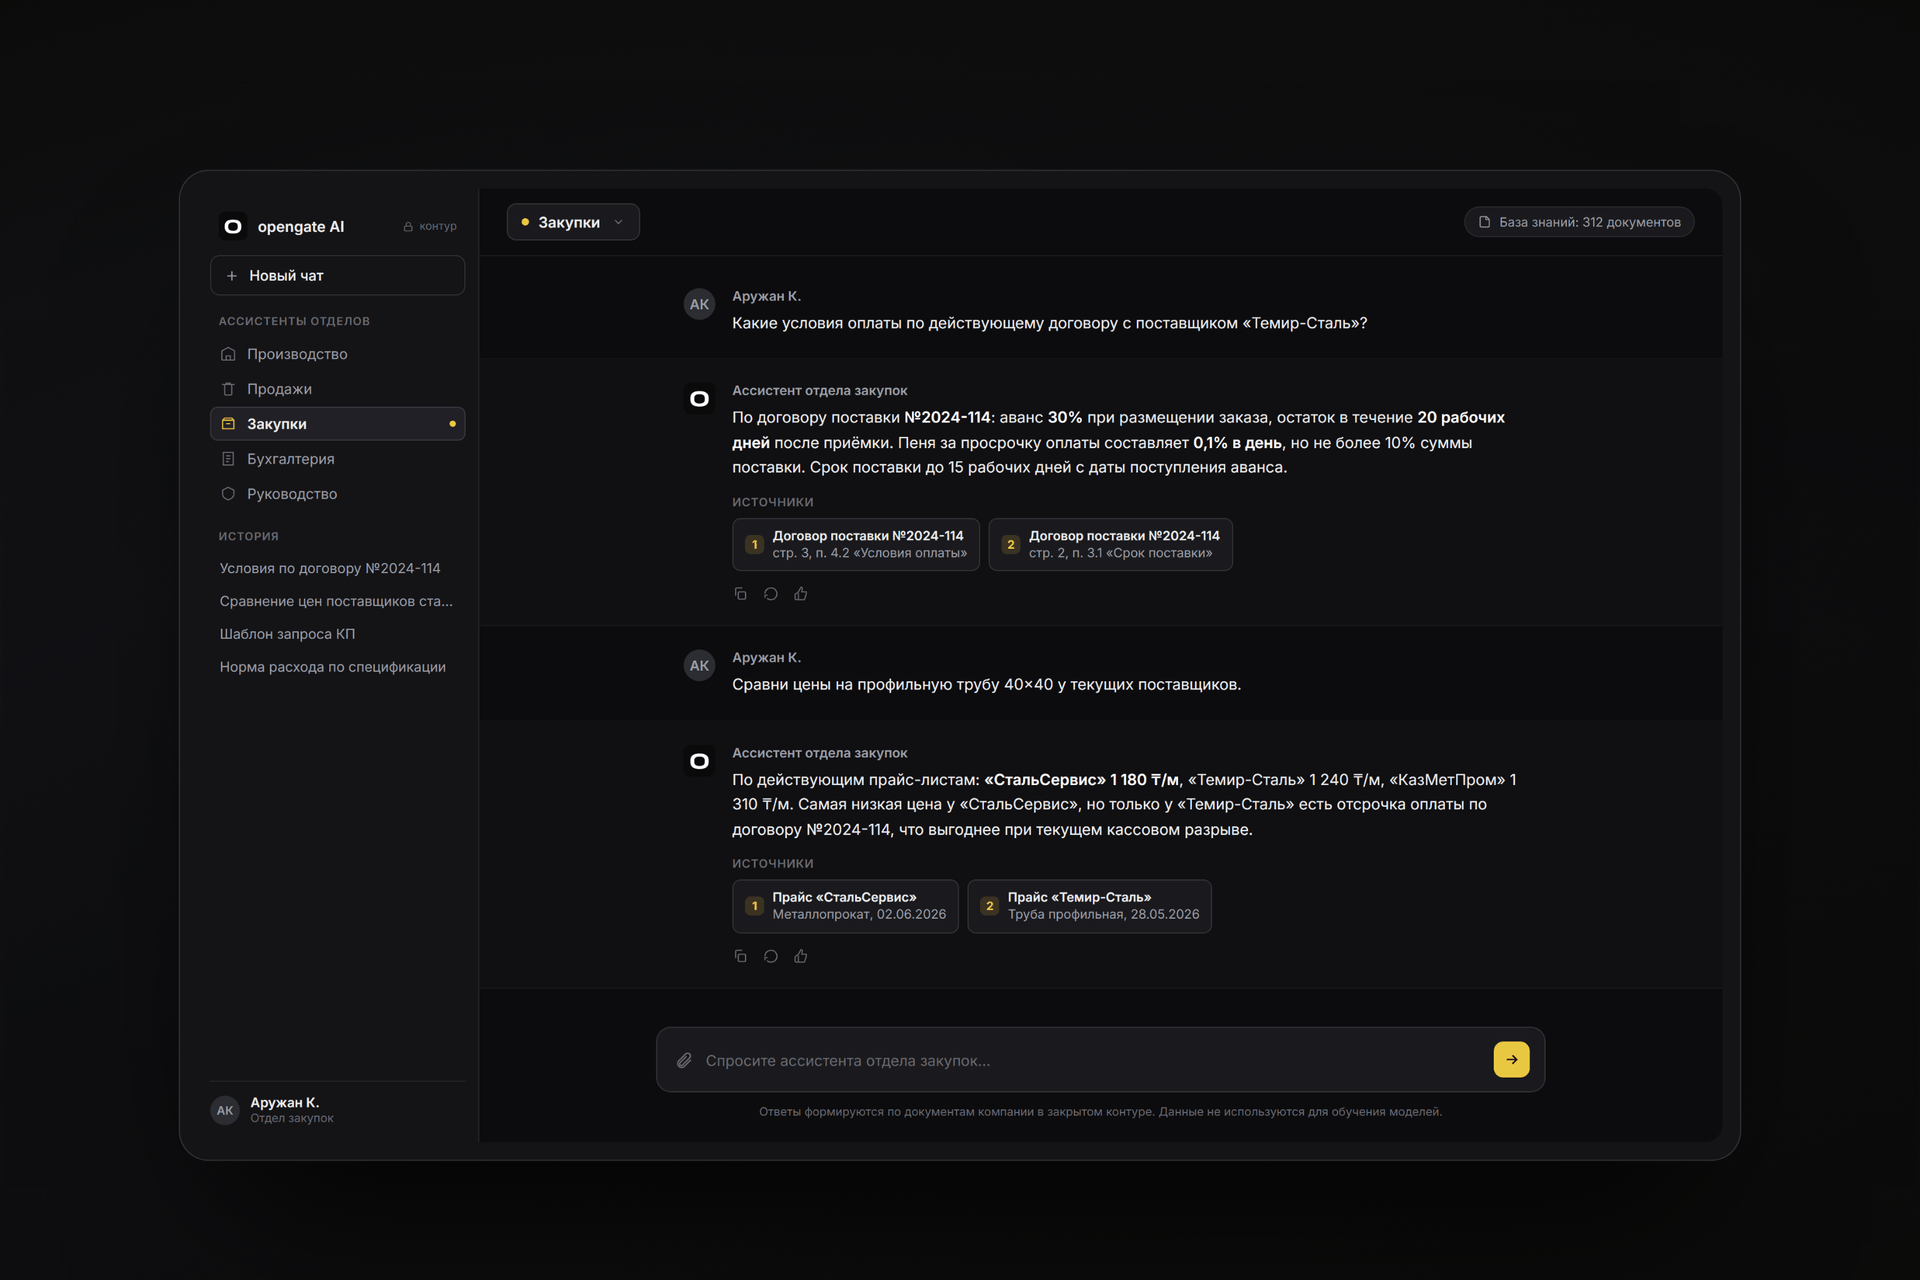1920x1280 pixels.
Task: Click the Продажи department icon
Action: [x=228, y=389]
